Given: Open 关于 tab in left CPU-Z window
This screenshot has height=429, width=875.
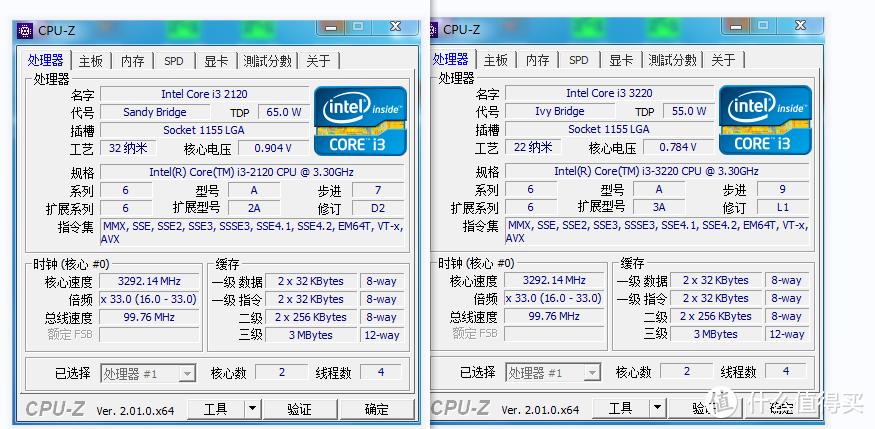Looking at the screenshot, I should coord(318,61).
